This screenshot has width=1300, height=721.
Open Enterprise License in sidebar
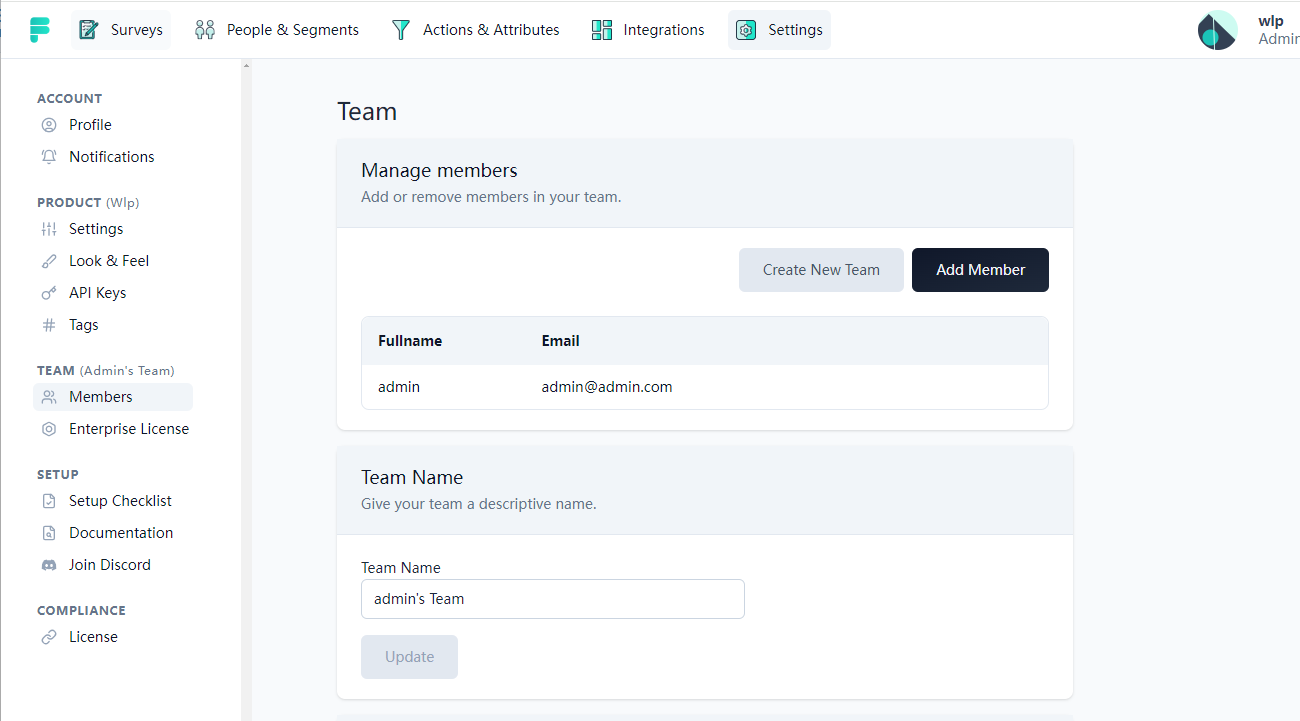pos(128,429)
